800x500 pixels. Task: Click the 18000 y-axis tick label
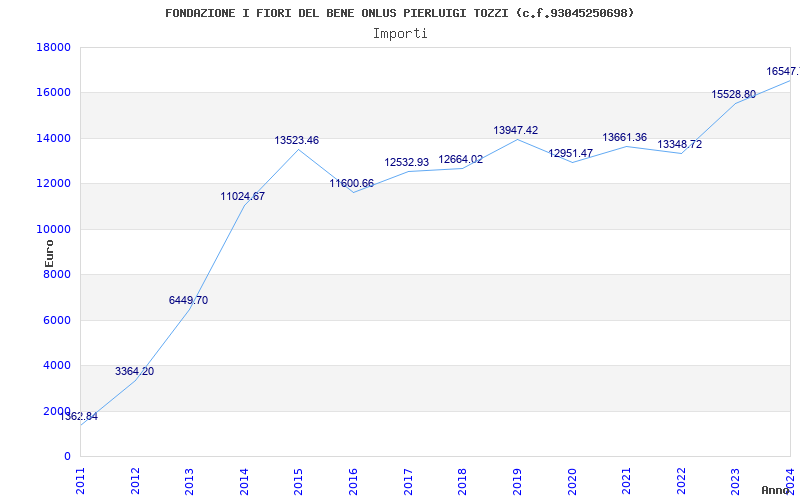tap(53, 47)
